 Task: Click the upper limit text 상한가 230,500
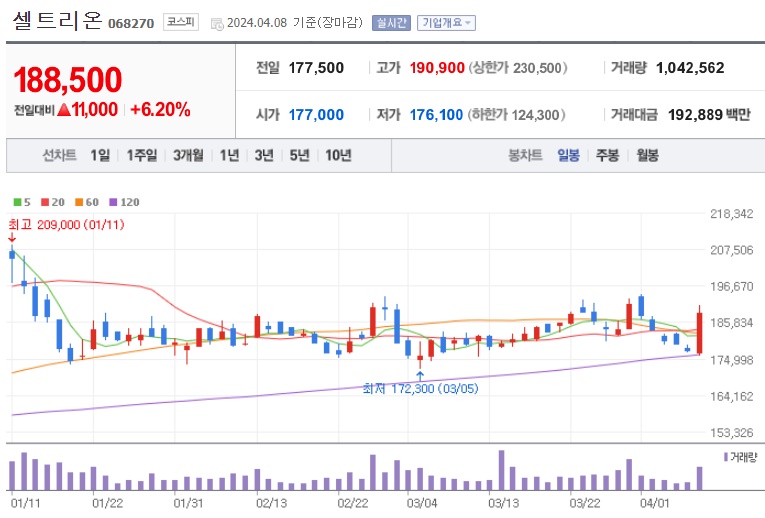518,68
